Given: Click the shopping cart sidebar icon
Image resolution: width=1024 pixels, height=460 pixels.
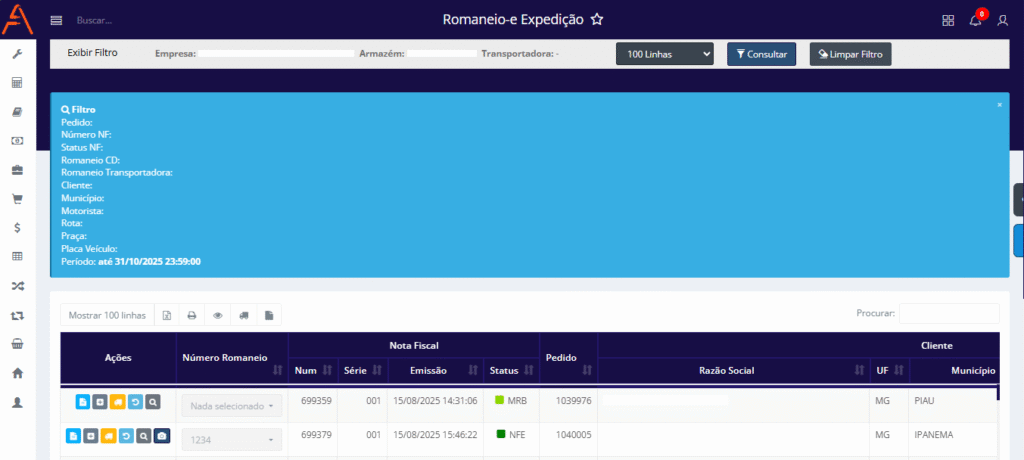Looking at the screenshot, I should pyautogui.click(x=17, y=199).
